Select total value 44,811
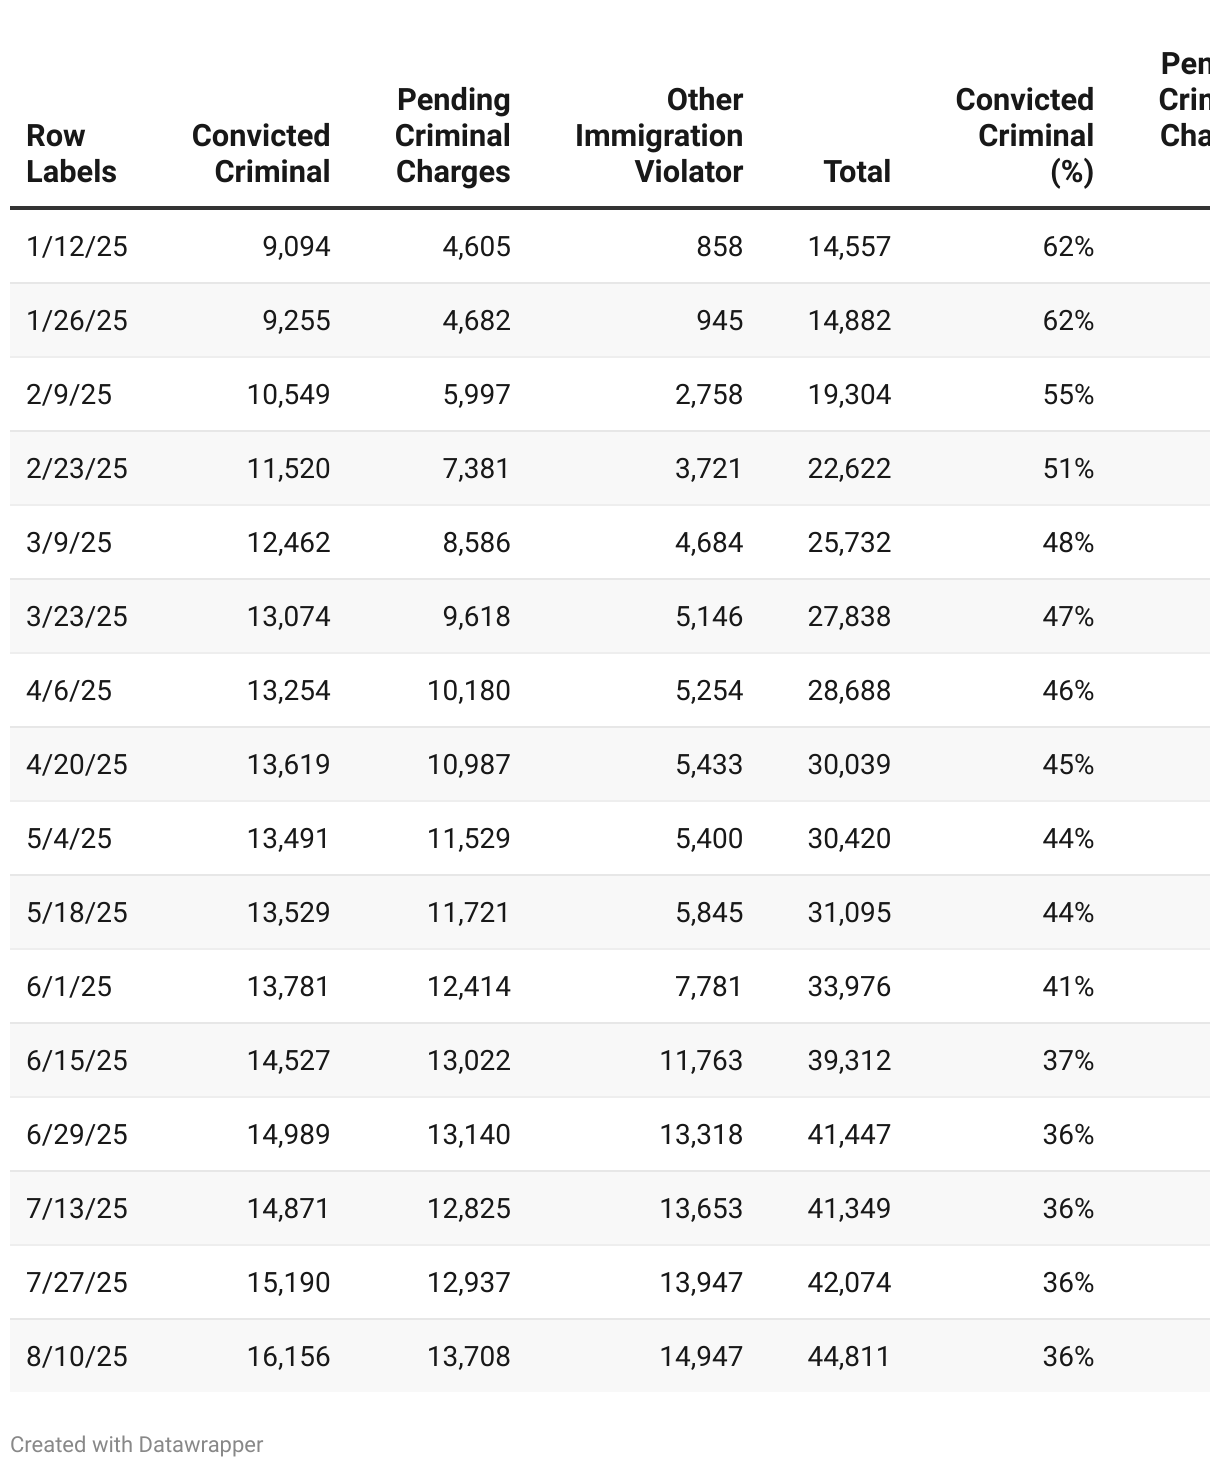Image resolution: width=1220 pixels, height=1468 pixels. click(849, 1357)
